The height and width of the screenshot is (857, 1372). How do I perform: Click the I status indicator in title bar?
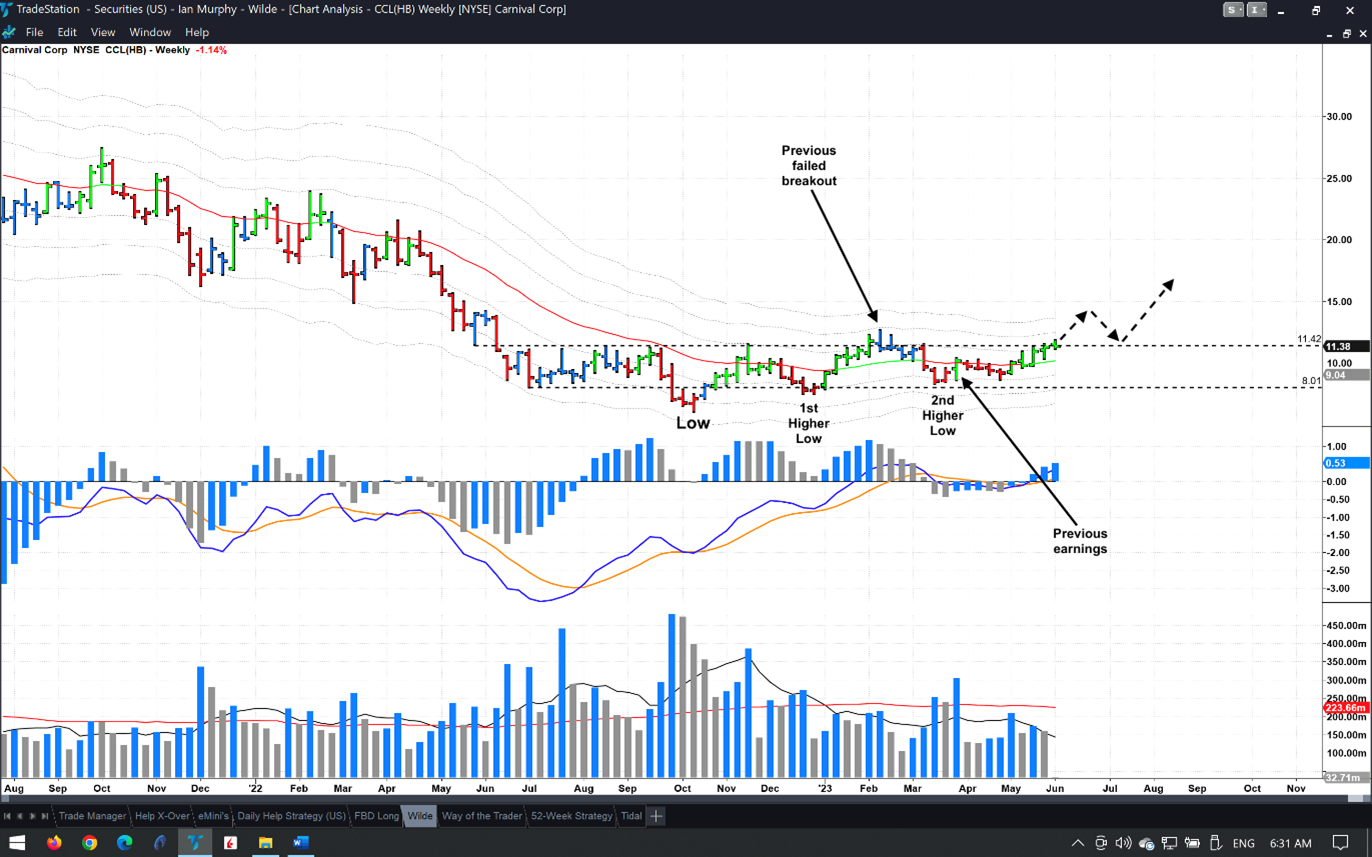pos(1256,10)
